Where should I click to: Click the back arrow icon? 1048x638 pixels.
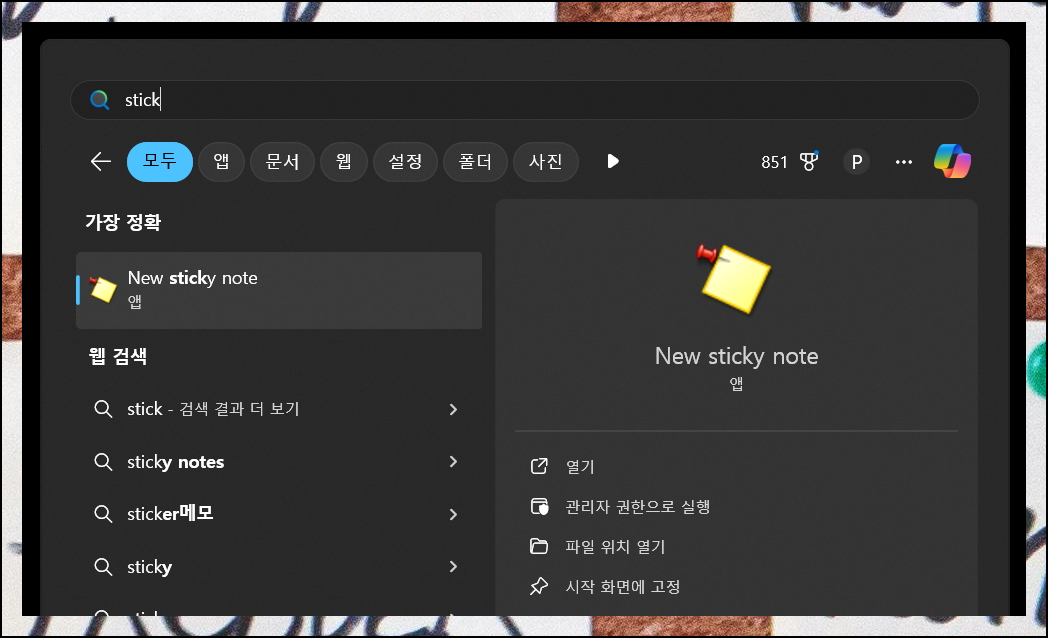pos(100,162)
